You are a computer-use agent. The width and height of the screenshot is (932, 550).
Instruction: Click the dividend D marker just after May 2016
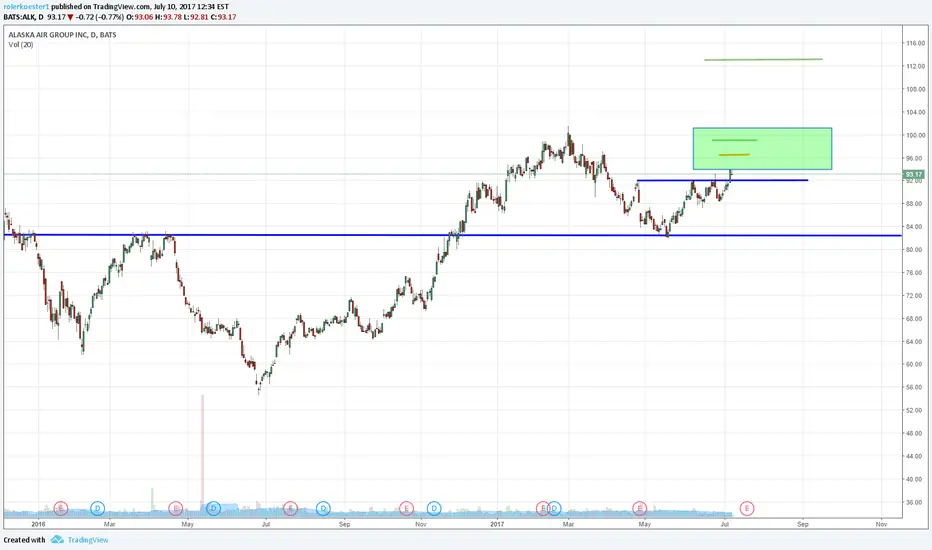point(213,508)
